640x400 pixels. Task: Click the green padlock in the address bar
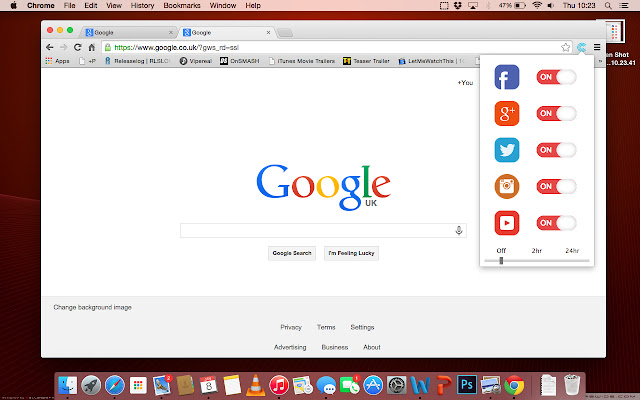tap(108, 47)
